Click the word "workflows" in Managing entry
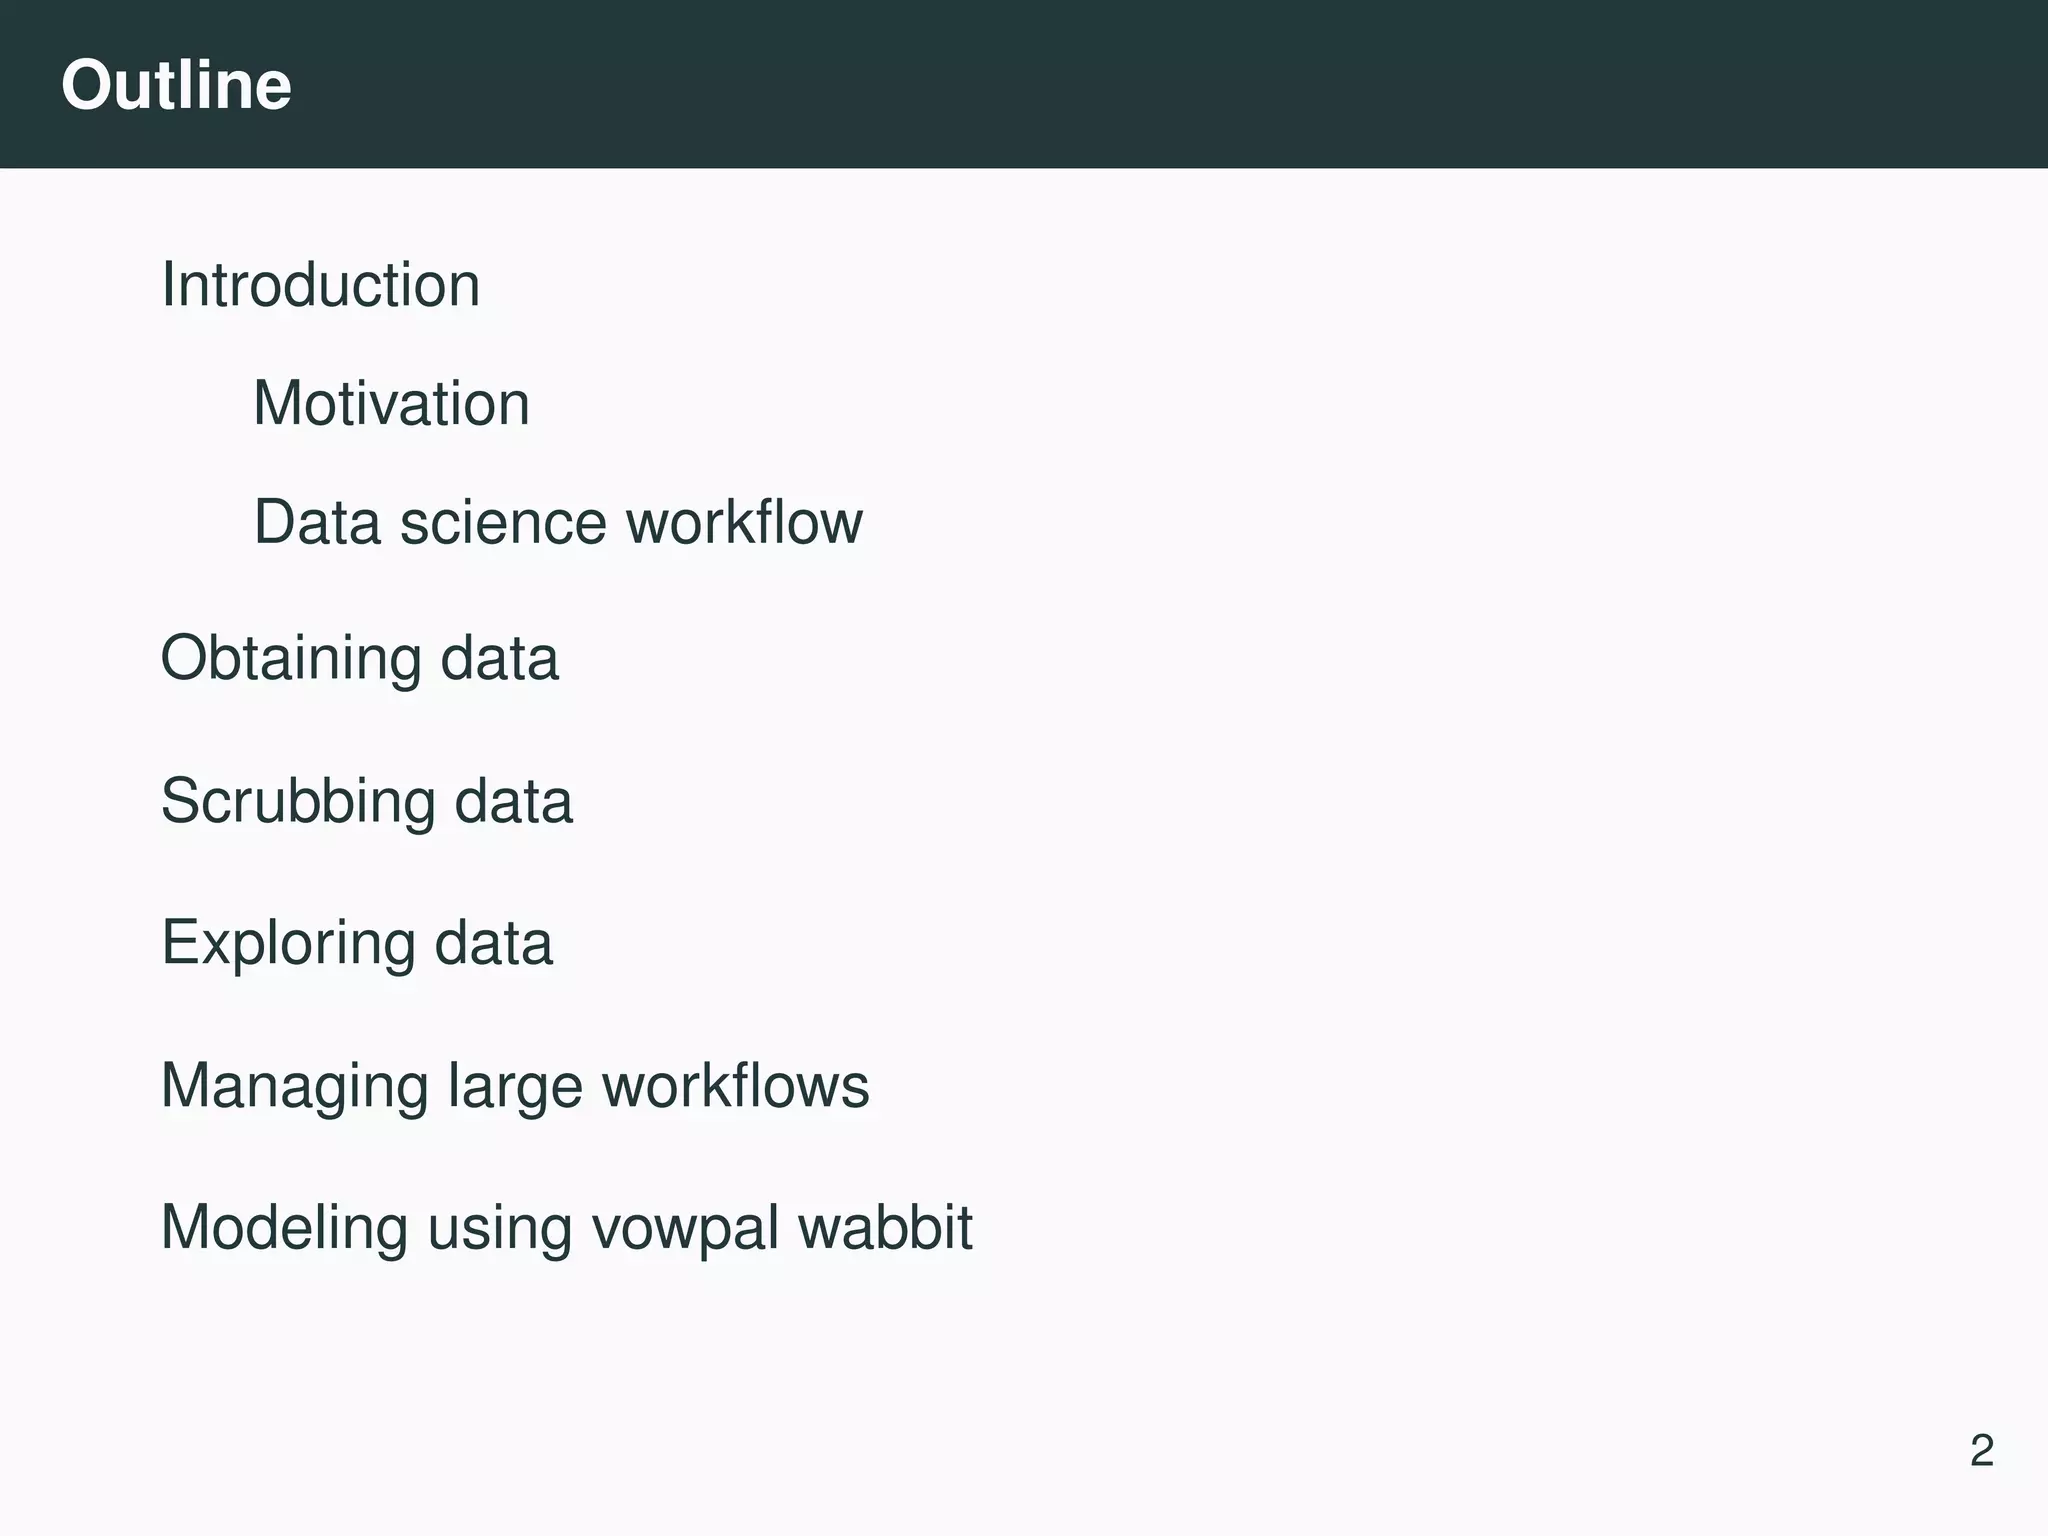 [x=735, y=1086]
